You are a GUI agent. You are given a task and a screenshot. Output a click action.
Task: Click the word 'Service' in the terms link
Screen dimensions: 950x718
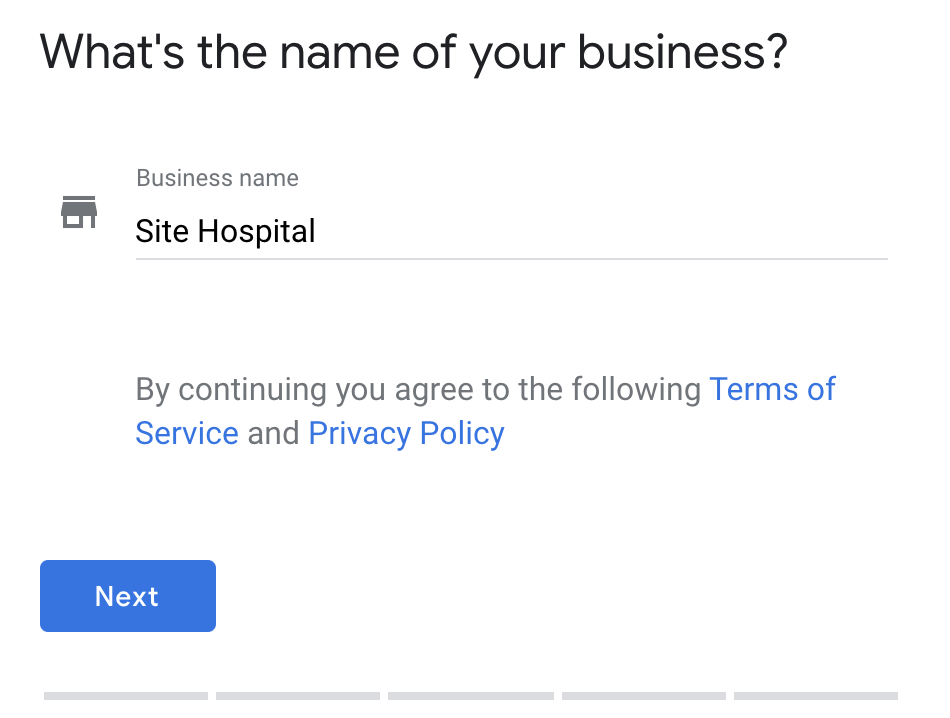tap(187, 434)
